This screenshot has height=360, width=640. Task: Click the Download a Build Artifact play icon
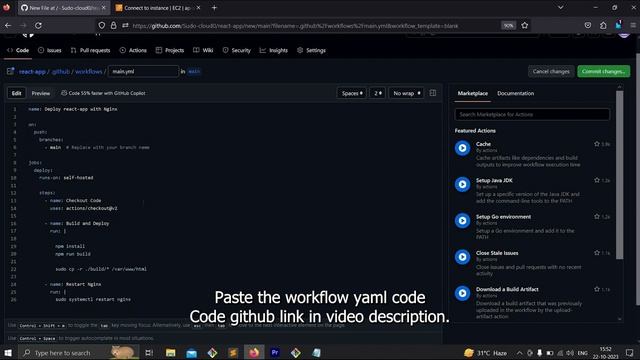pyautogui.click(x=462, y=293)
